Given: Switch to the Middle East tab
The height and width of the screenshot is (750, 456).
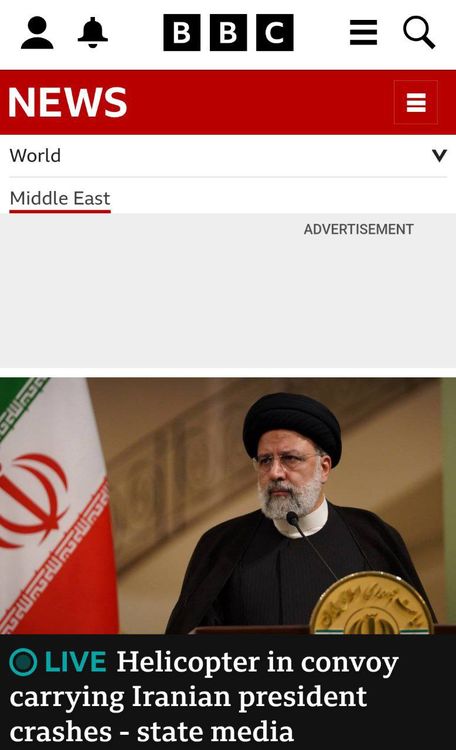Looking at the screenshot, I should point(60,199).
